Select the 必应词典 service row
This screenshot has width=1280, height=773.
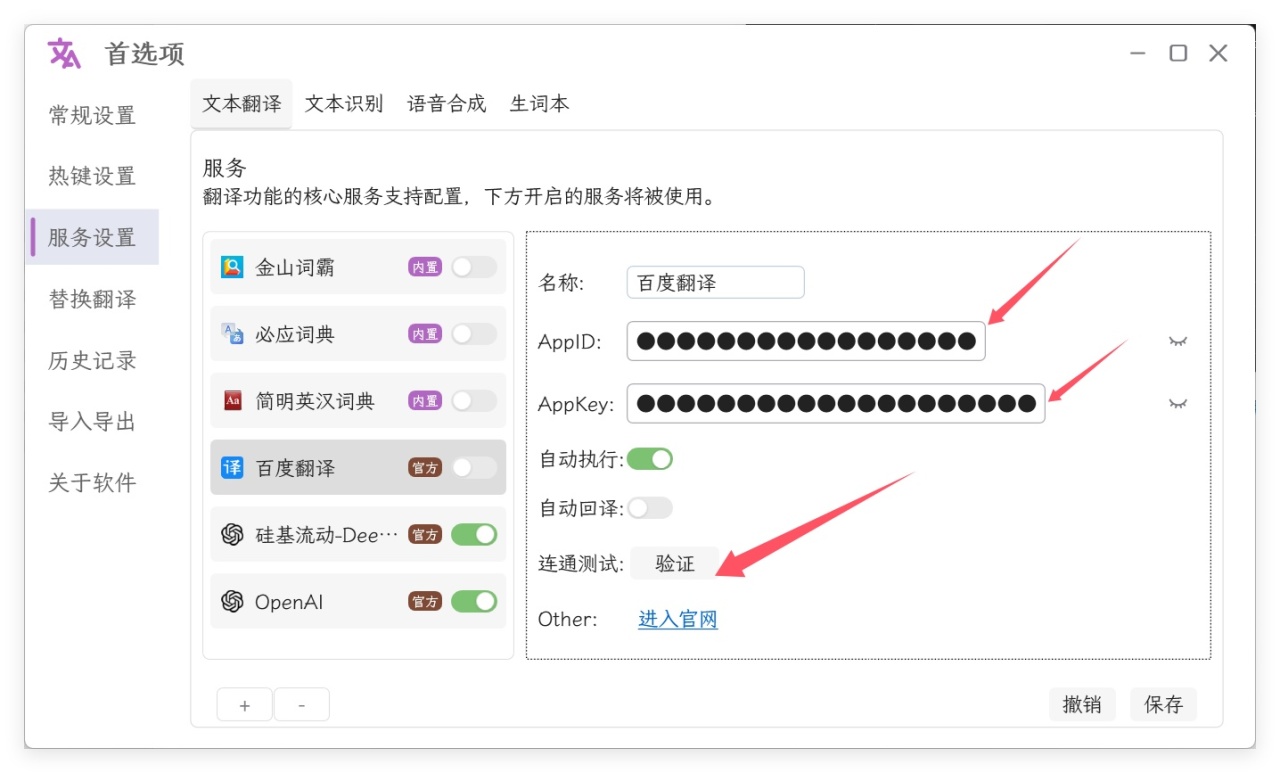[358, 334]
